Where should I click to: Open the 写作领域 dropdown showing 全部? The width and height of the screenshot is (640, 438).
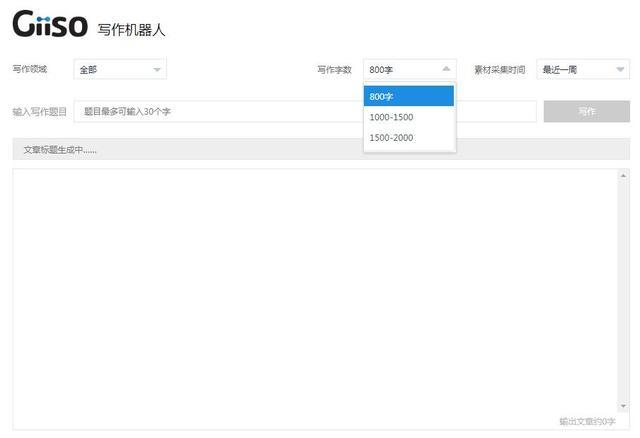120,69
